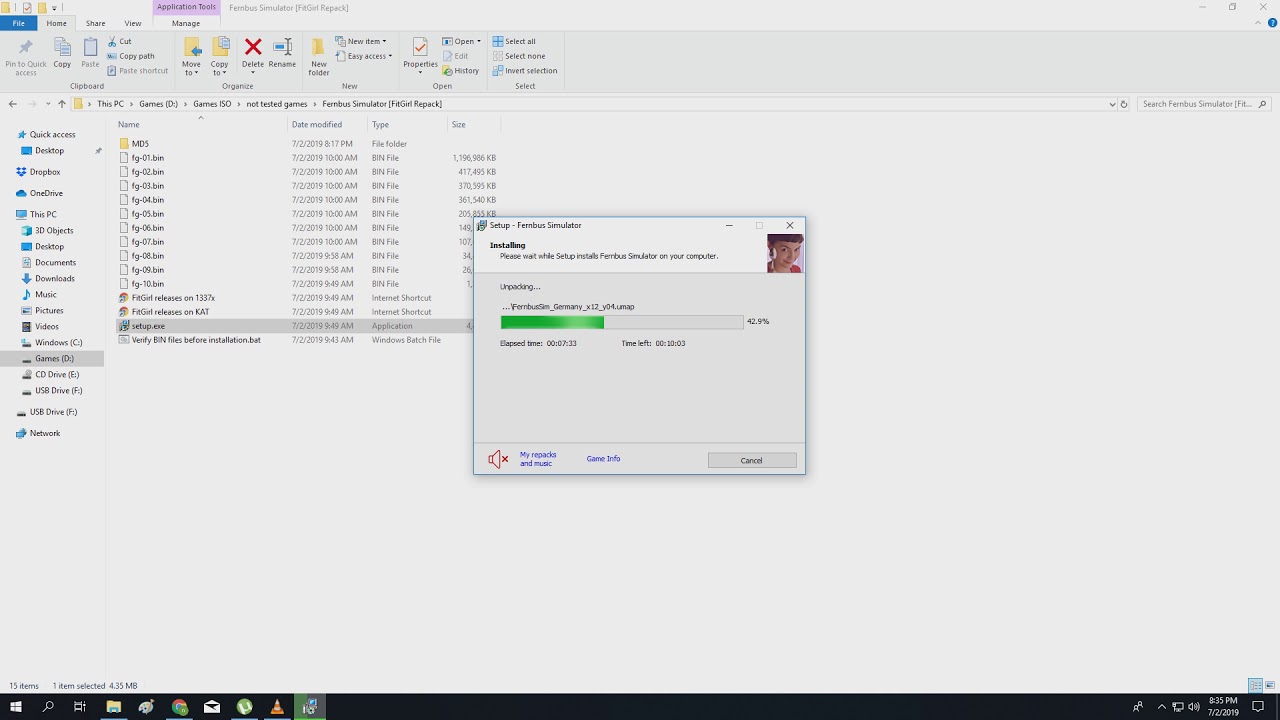Open CD Drive (E:) in navigation pane
The height and width of the screenshot is (720, 1280).
tap(57, 375)
